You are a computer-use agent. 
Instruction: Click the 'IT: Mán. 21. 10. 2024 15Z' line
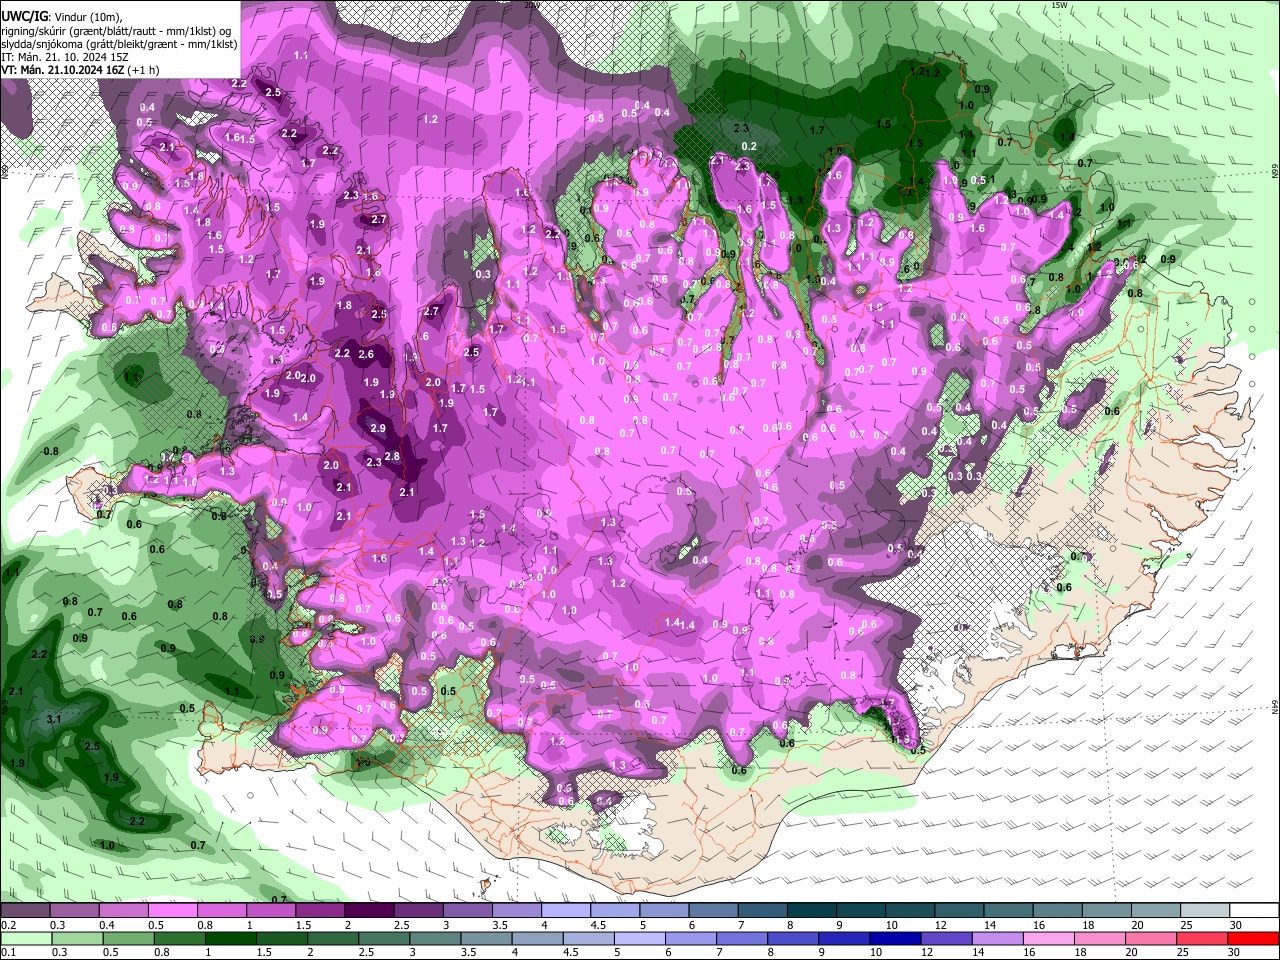65,57
